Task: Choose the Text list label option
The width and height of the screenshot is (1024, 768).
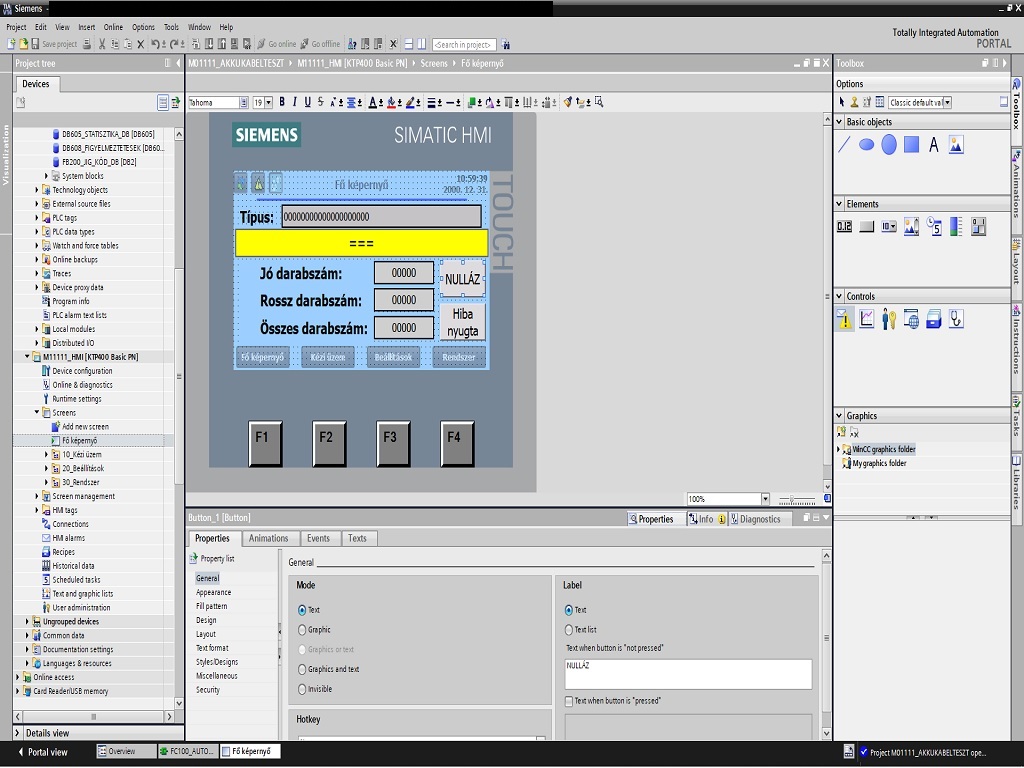Action: (x=570, y=630)
